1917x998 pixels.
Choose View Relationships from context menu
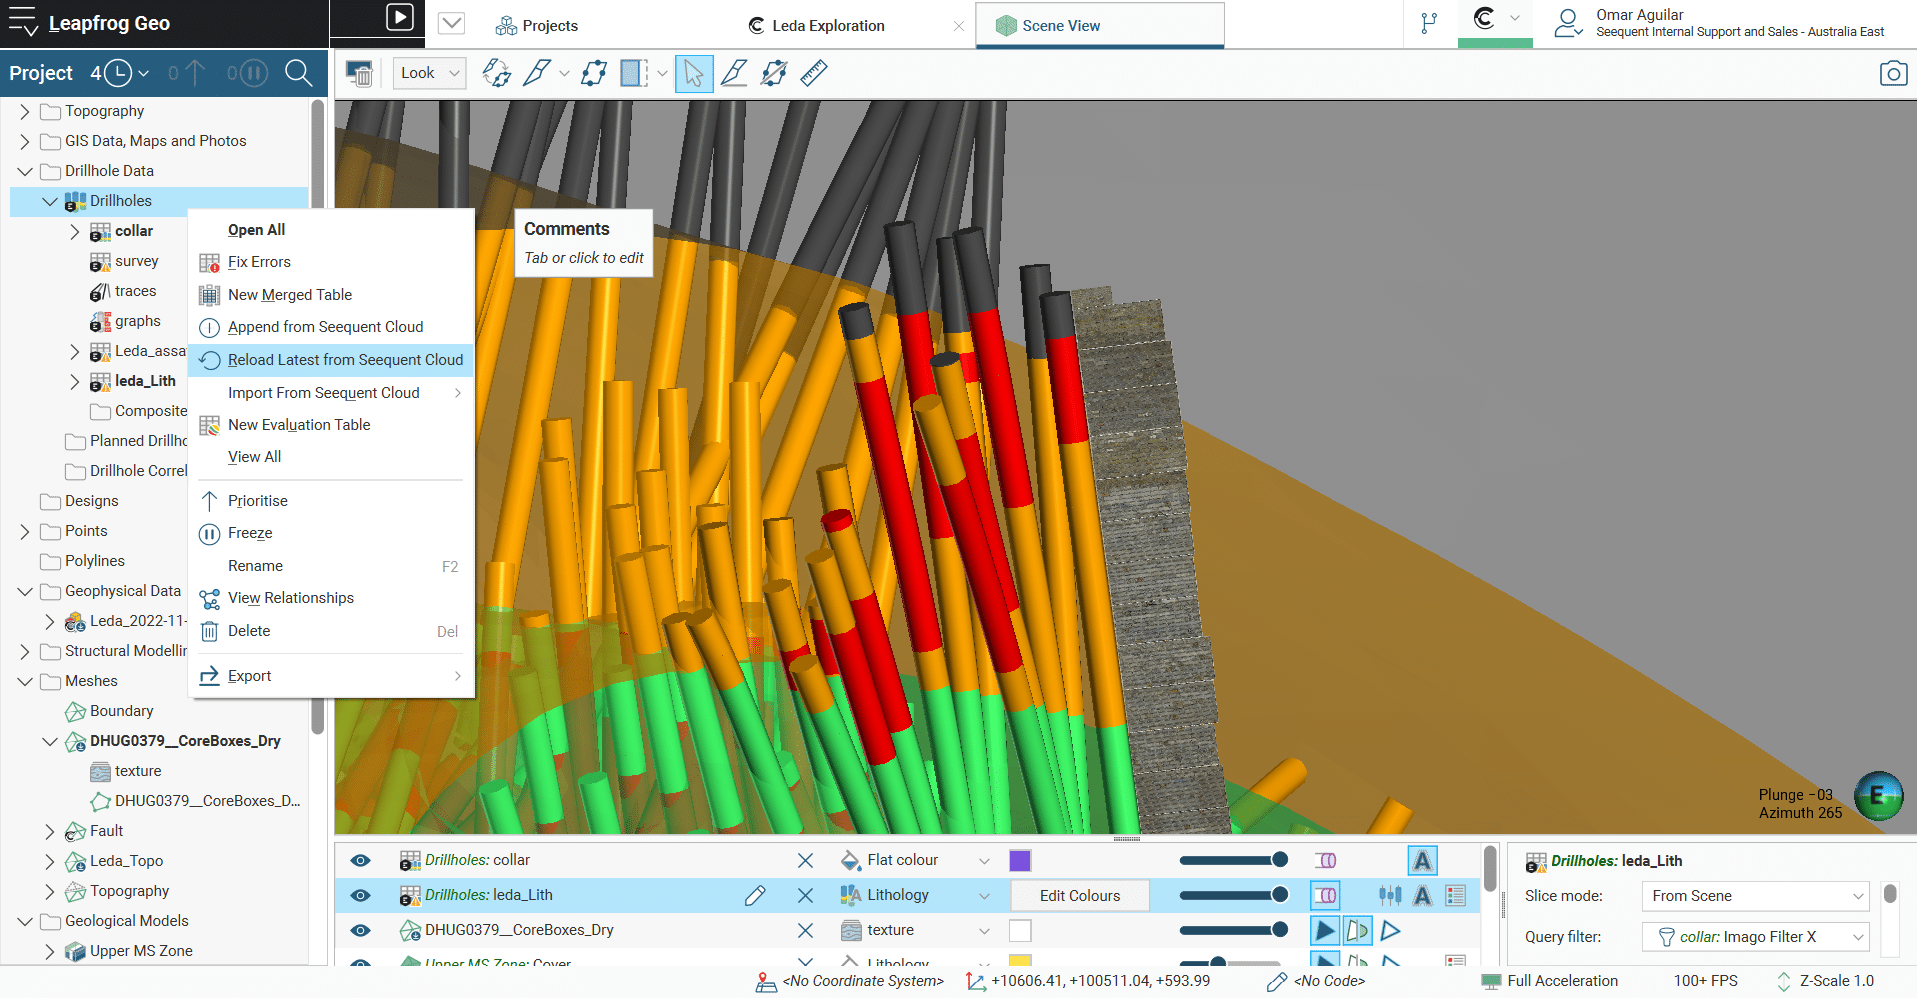(291, 598)
